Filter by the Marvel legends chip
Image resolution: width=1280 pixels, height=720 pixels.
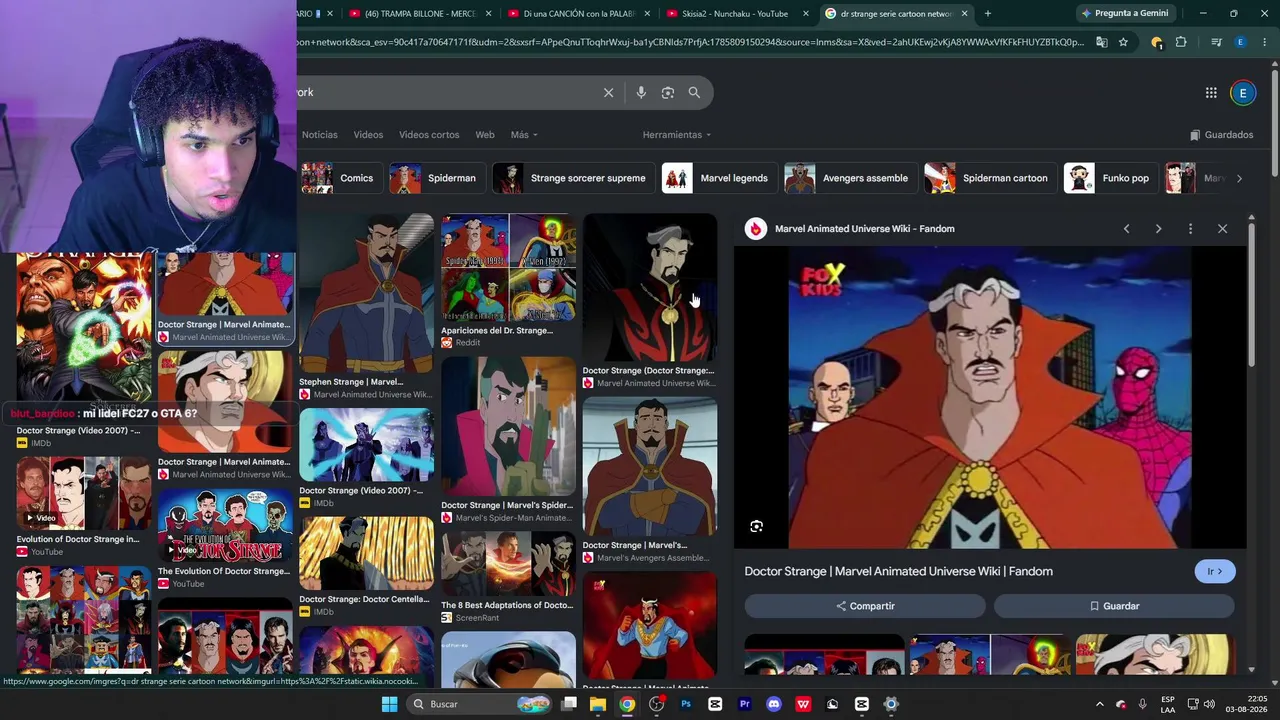(x=719, y=178)
